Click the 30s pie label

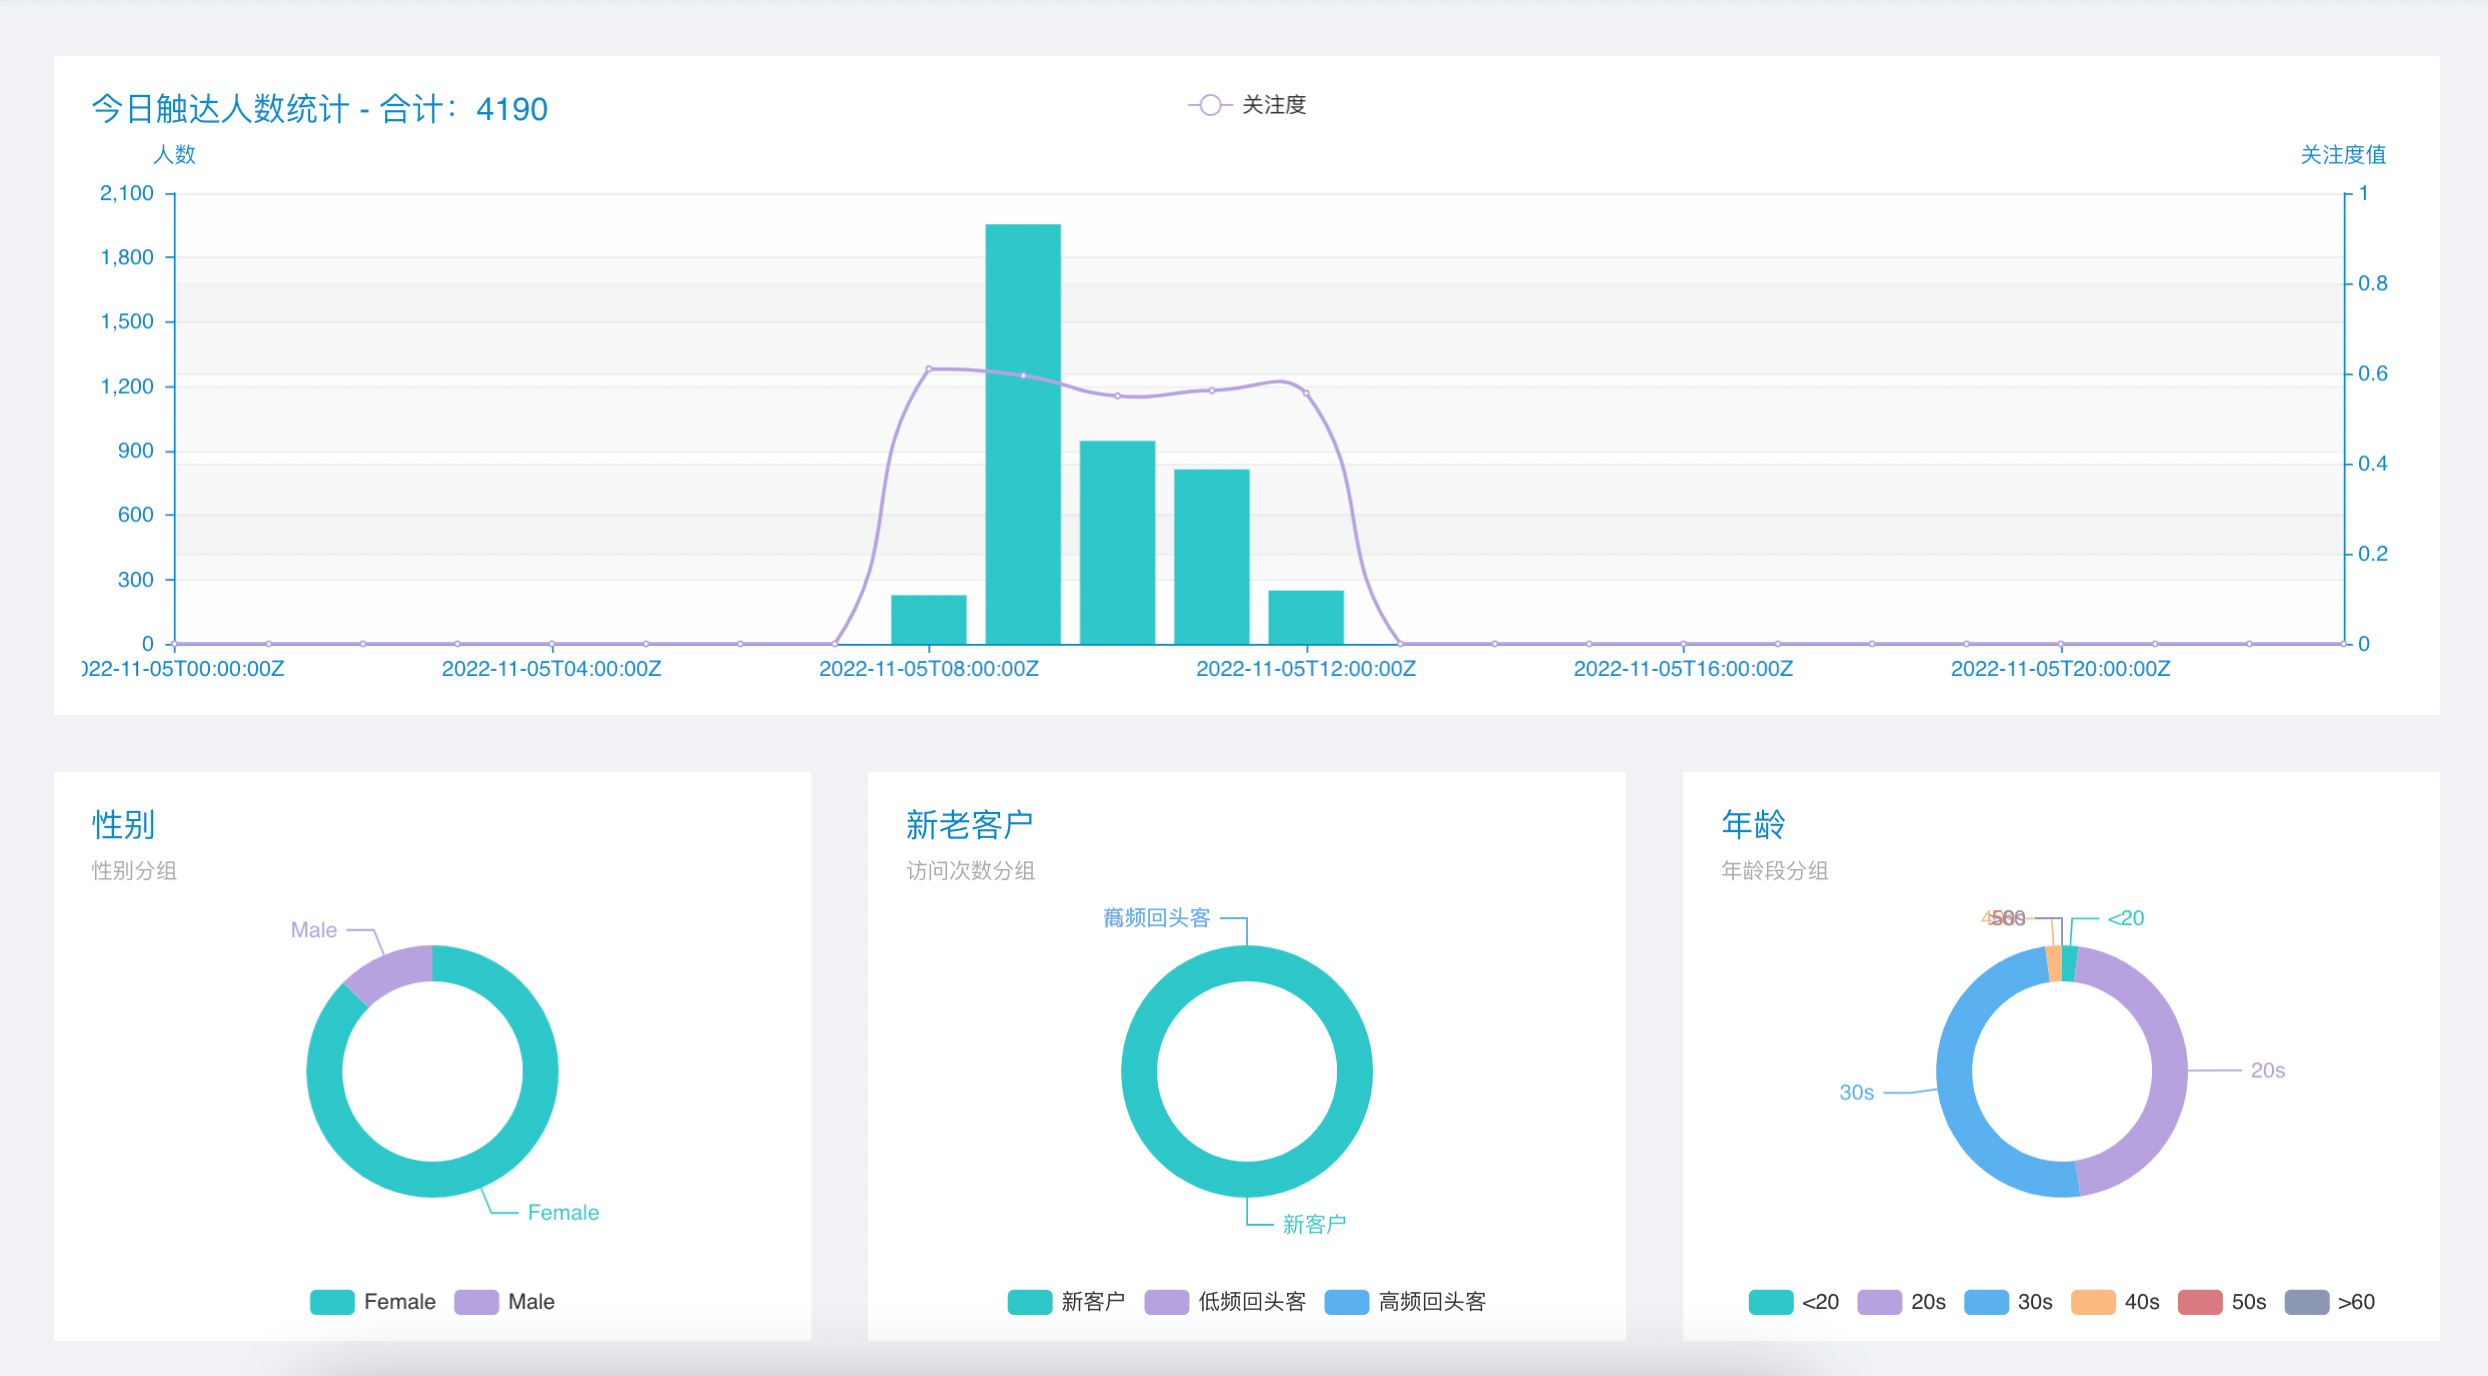pyautogui.click(x=1857, y=1092)
